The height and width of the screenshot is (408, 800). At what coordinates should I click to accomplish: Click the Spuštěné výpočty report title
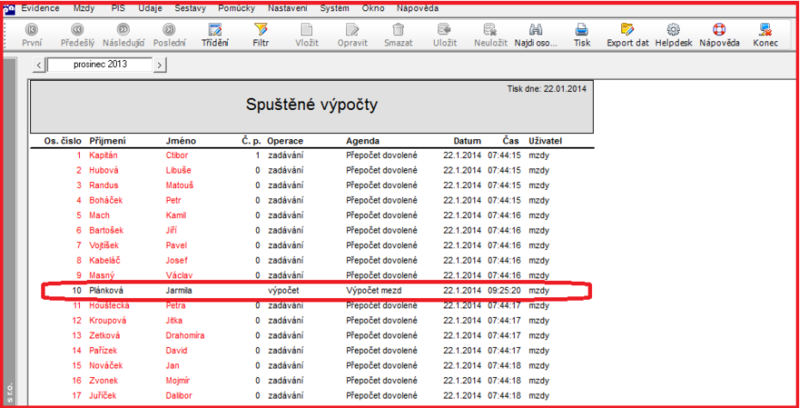(x=312, y=105)
